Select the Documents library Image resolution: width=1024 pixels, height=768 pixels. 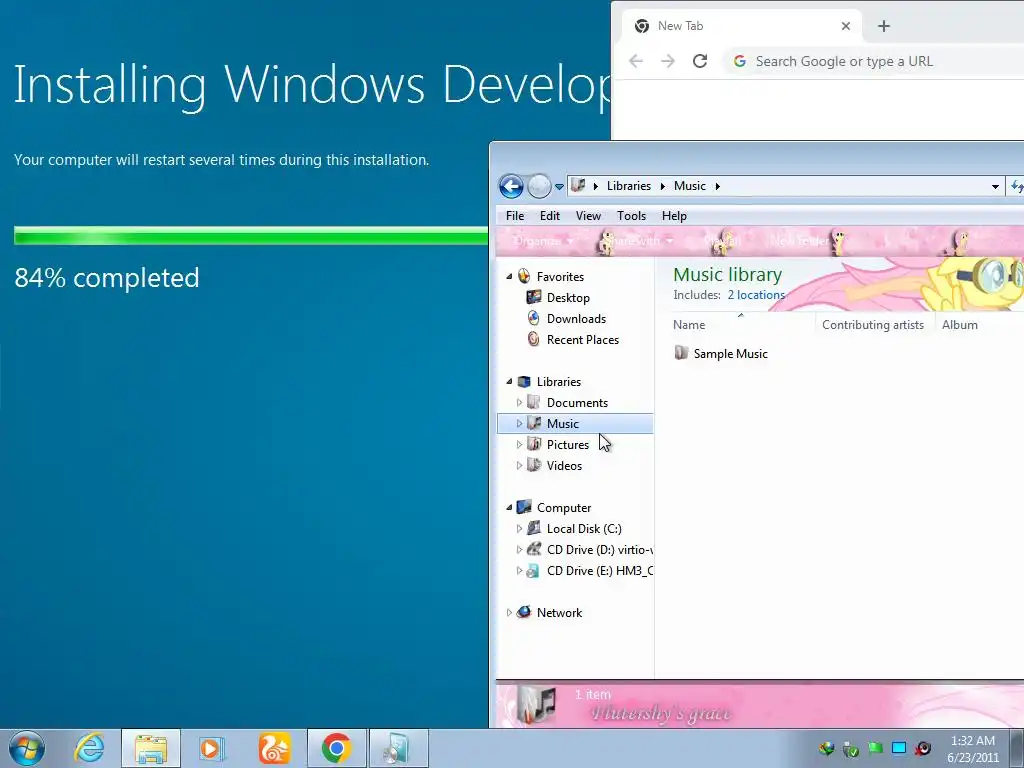pos(577,403)
